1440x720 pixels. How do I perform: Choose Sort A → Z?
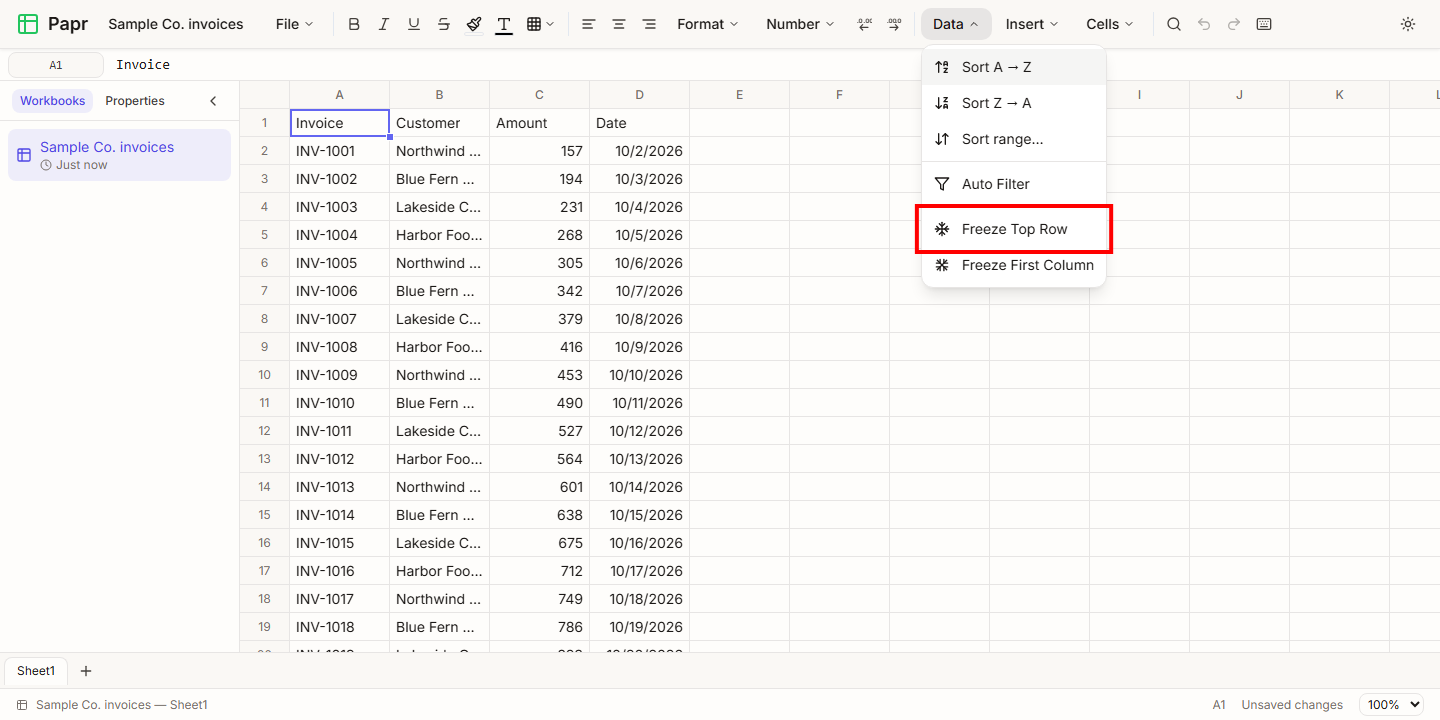point(1014,67)
